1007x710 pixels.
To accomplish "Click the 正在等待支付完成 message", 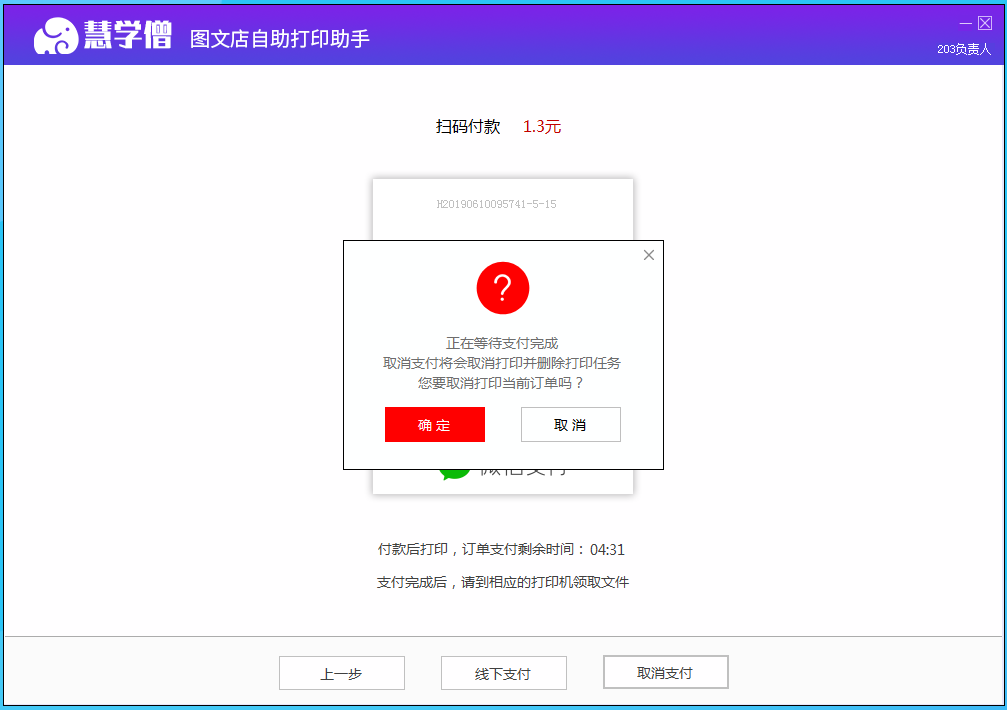I will pos(502,343).
